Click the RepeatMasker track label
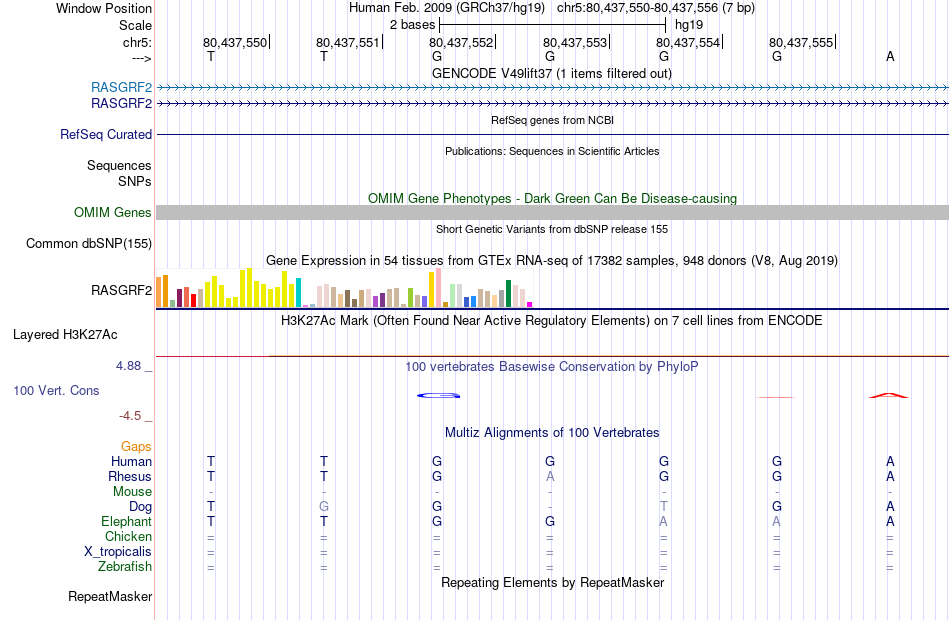The height and width of the screenshot is (620, 950). click(110, 596)
